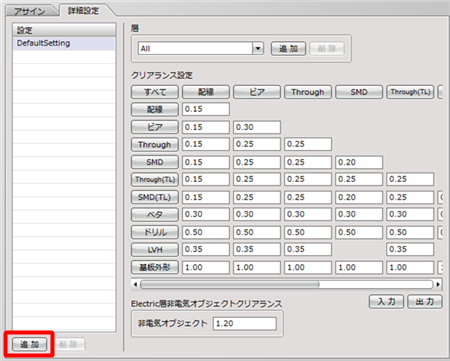This screenshot has width=450, height=361.
Task: Select DefaultSetting in the 設定 list
Action: click(x=64, y=43)
